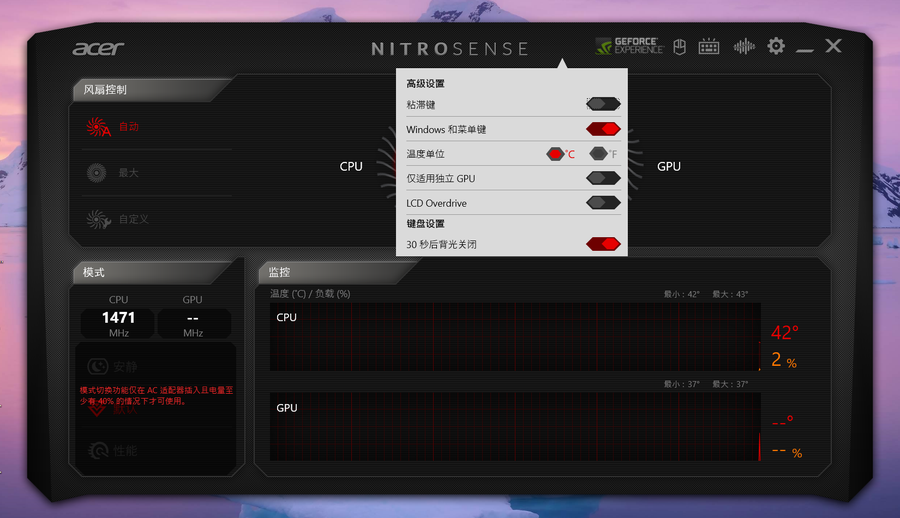The width and height of the screenshot is (900, 518).
Task: Enable LCD Overdrive switch
Action: [x=603, y=203]
